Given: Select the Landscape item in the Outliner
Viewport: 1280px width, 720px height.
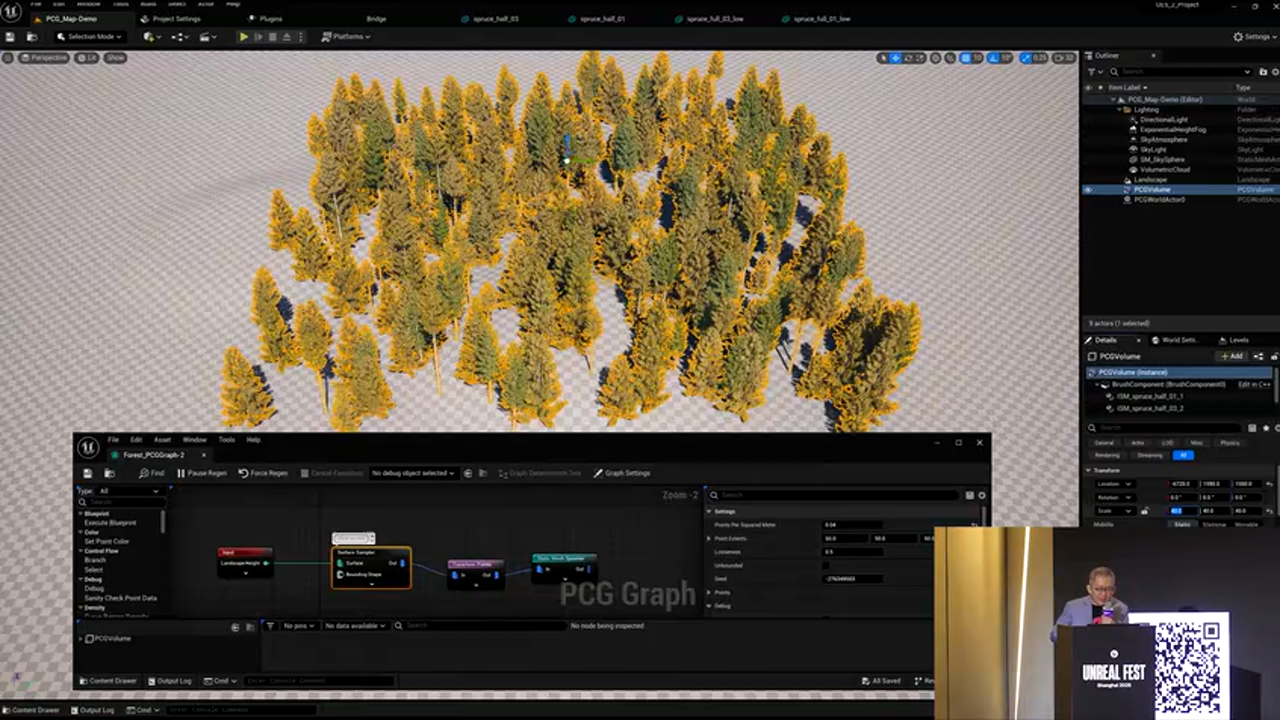Looking at the screenshot, I should pos(1150,179).
